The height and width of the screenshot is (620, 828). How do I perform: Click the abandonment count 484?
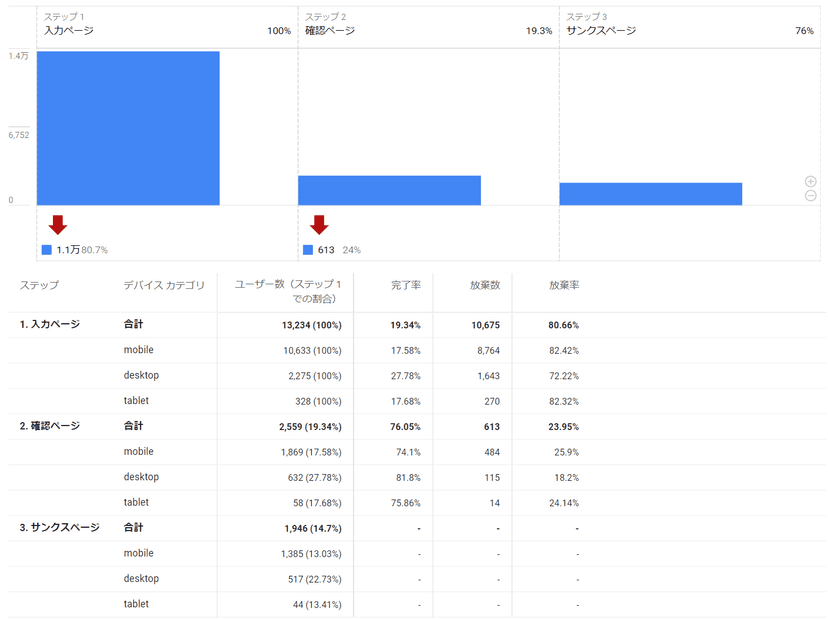pyautogui.click(x=492, y=452)
